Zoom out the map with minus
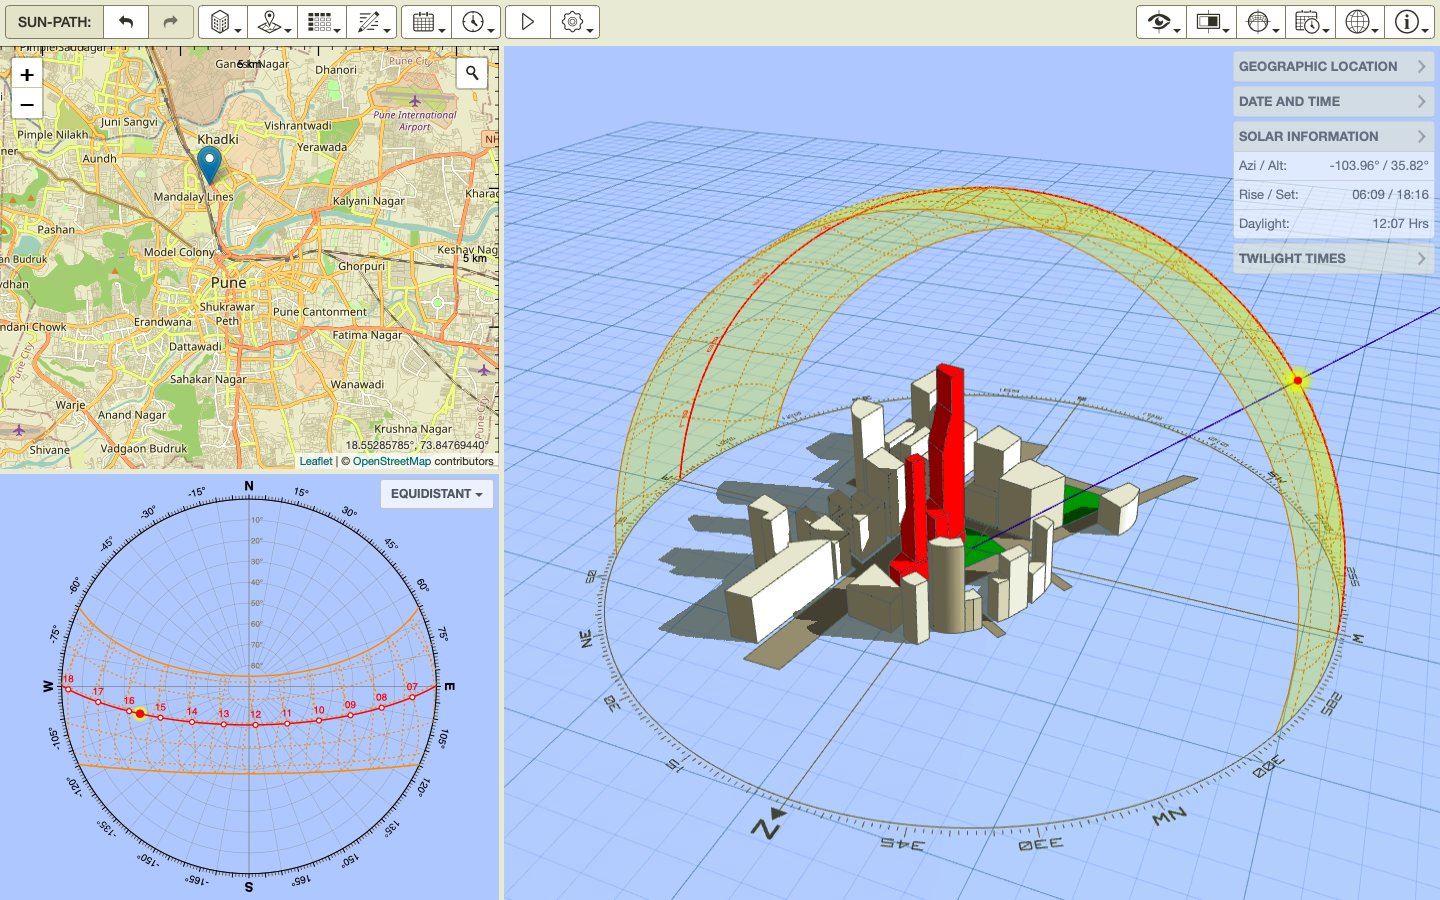 [x=27, y=103]
